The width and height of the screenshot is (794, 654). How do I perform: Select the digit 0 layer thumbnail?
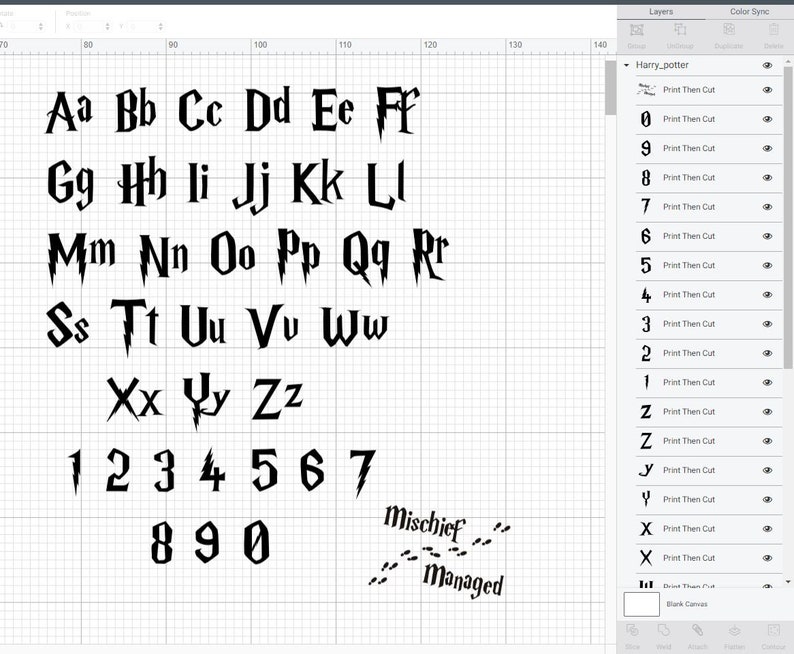tap(646, 119)
